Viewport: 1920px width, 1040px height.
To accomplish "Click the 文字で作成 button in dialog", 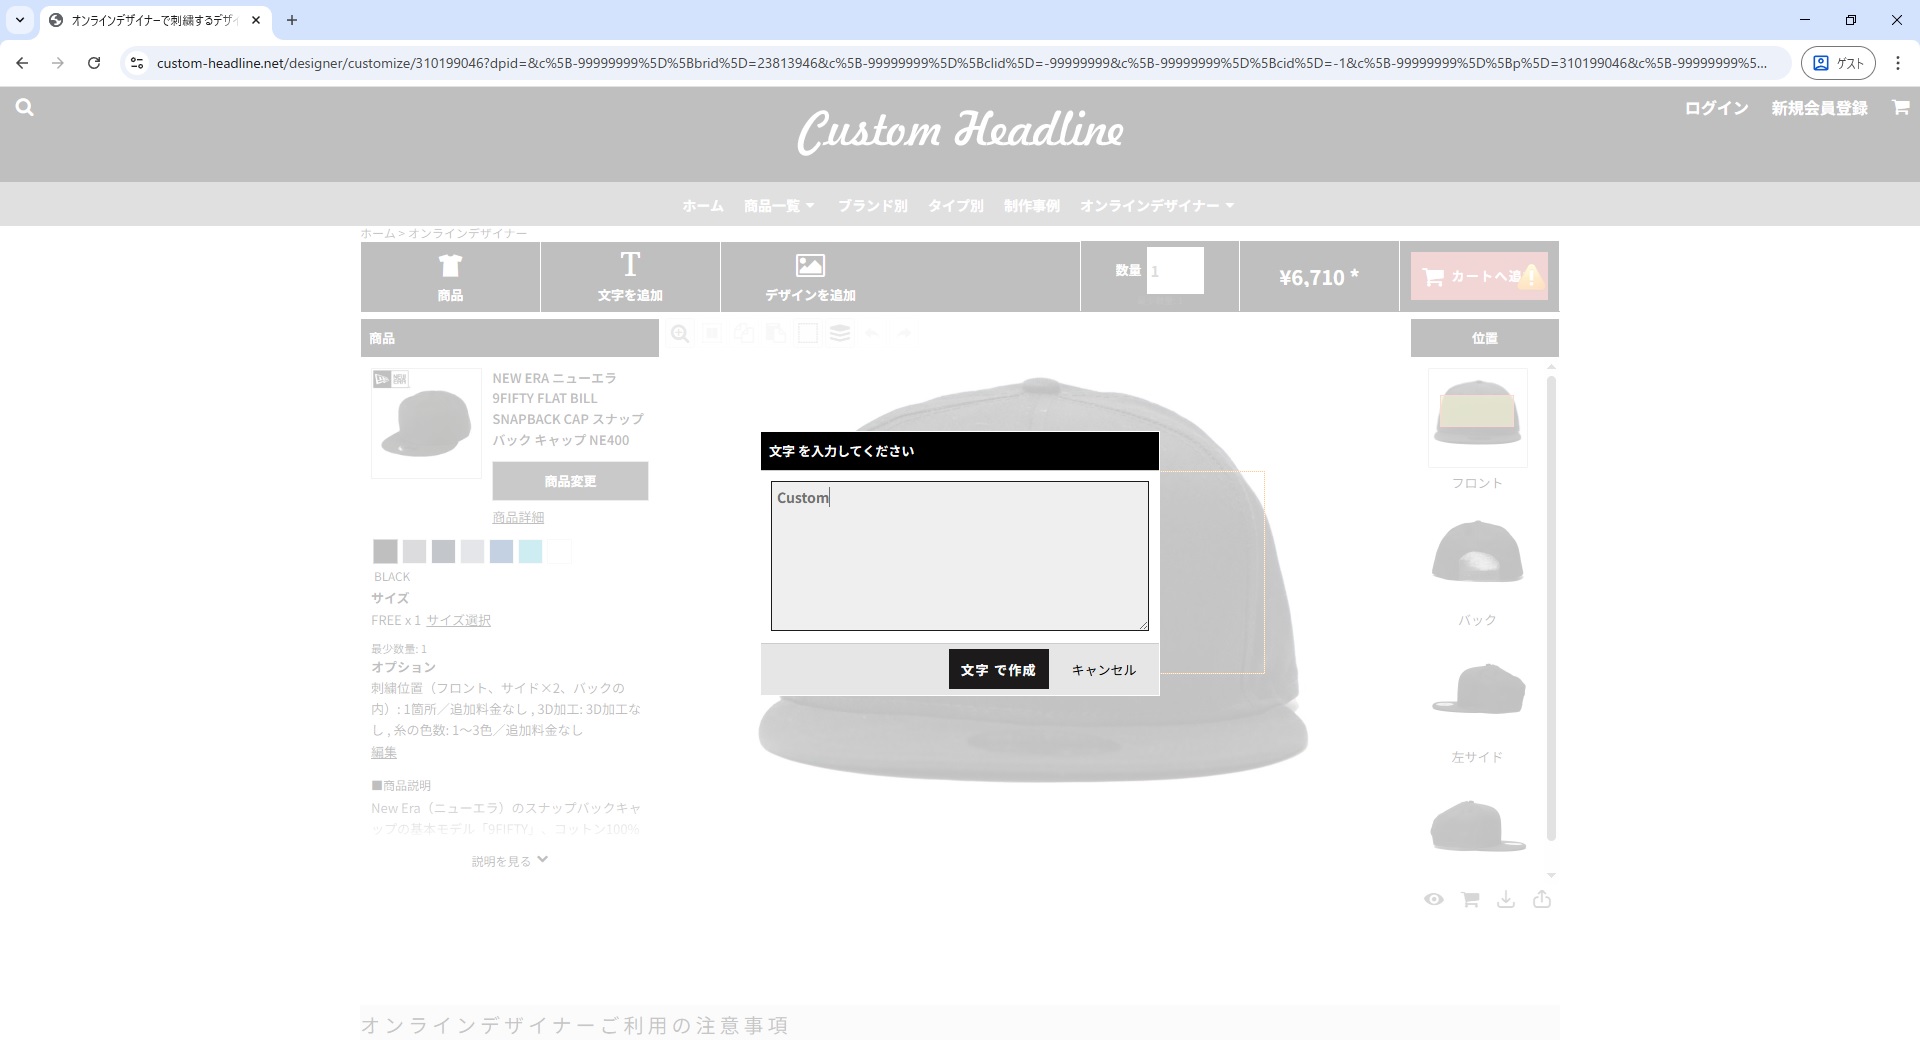I will (x=998, y=670).
